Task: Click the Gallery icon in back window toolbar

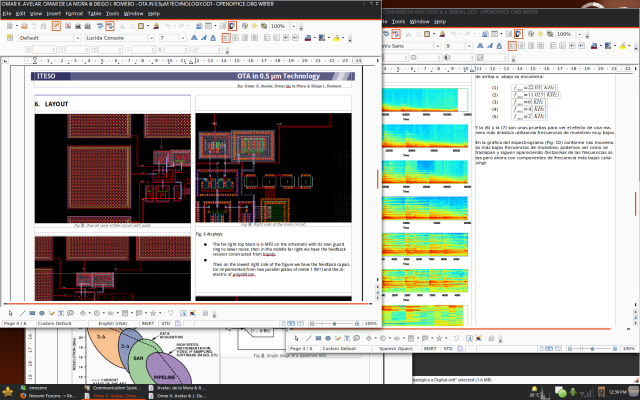Action: coord(550,34)
